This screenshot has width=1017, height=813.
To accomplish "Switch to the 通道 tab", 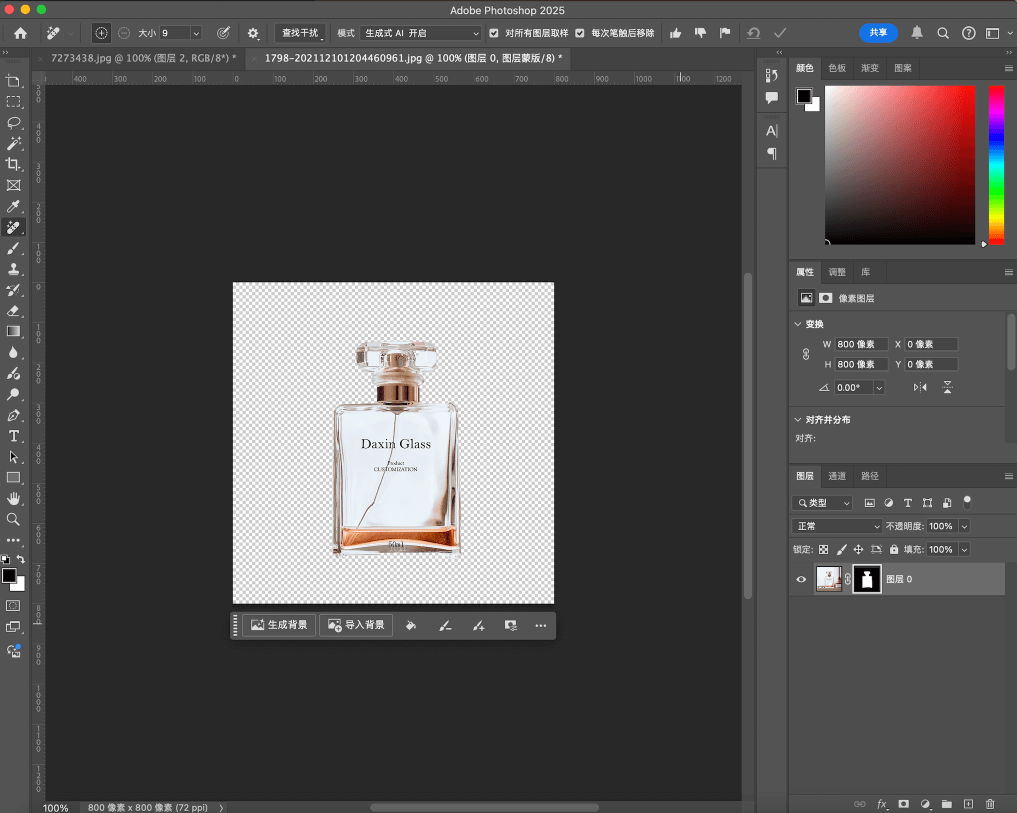I will (x=835, y=476).
